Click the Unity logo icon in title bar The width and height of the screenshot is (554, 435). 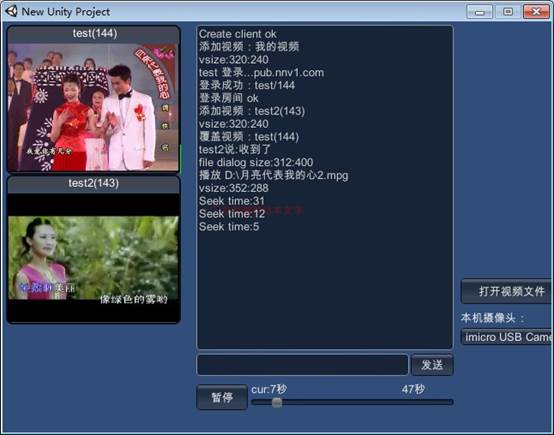pyautogui.click(x=11, y=11)
